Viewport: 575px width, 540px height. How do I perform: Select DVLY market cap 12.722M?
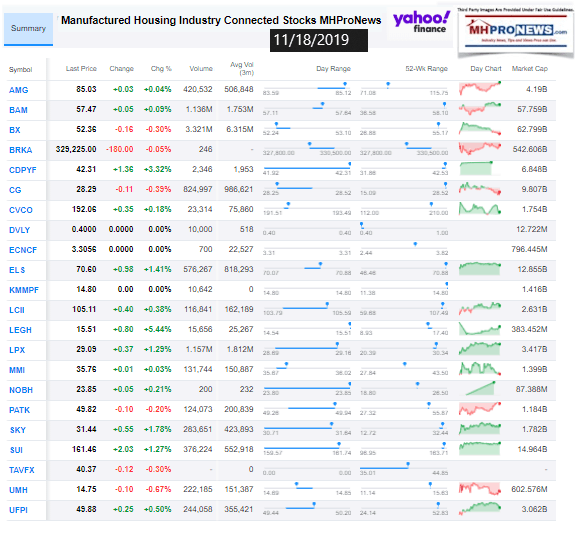[531, 229]
